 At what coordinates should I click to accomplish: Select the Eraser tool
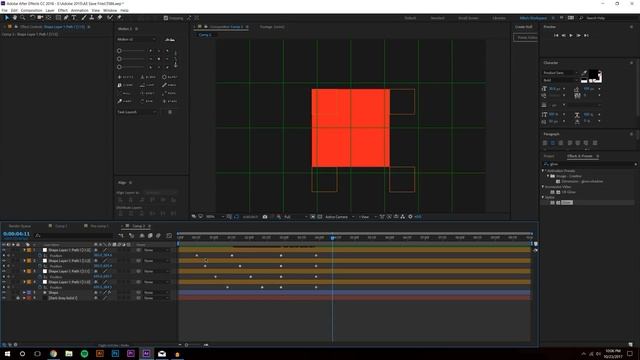pyautogui.click(x=100, y=18)
